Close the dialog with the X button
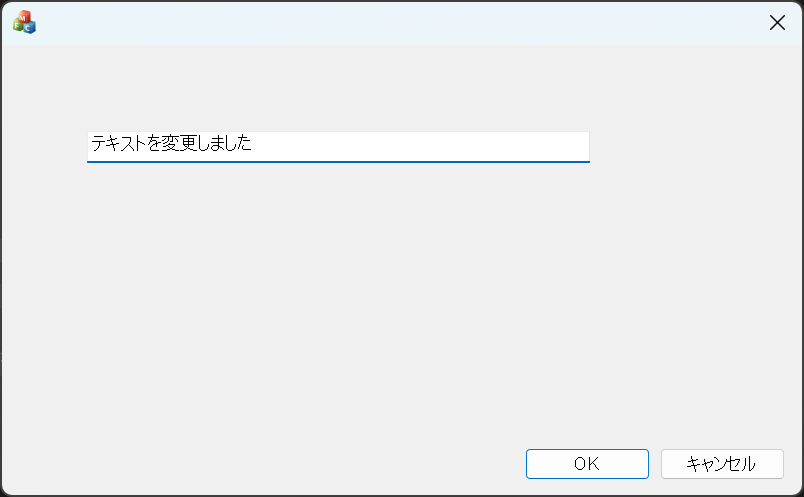Image resolution: width=804 pixels, height=497 pixels. (x=777, y=23)
